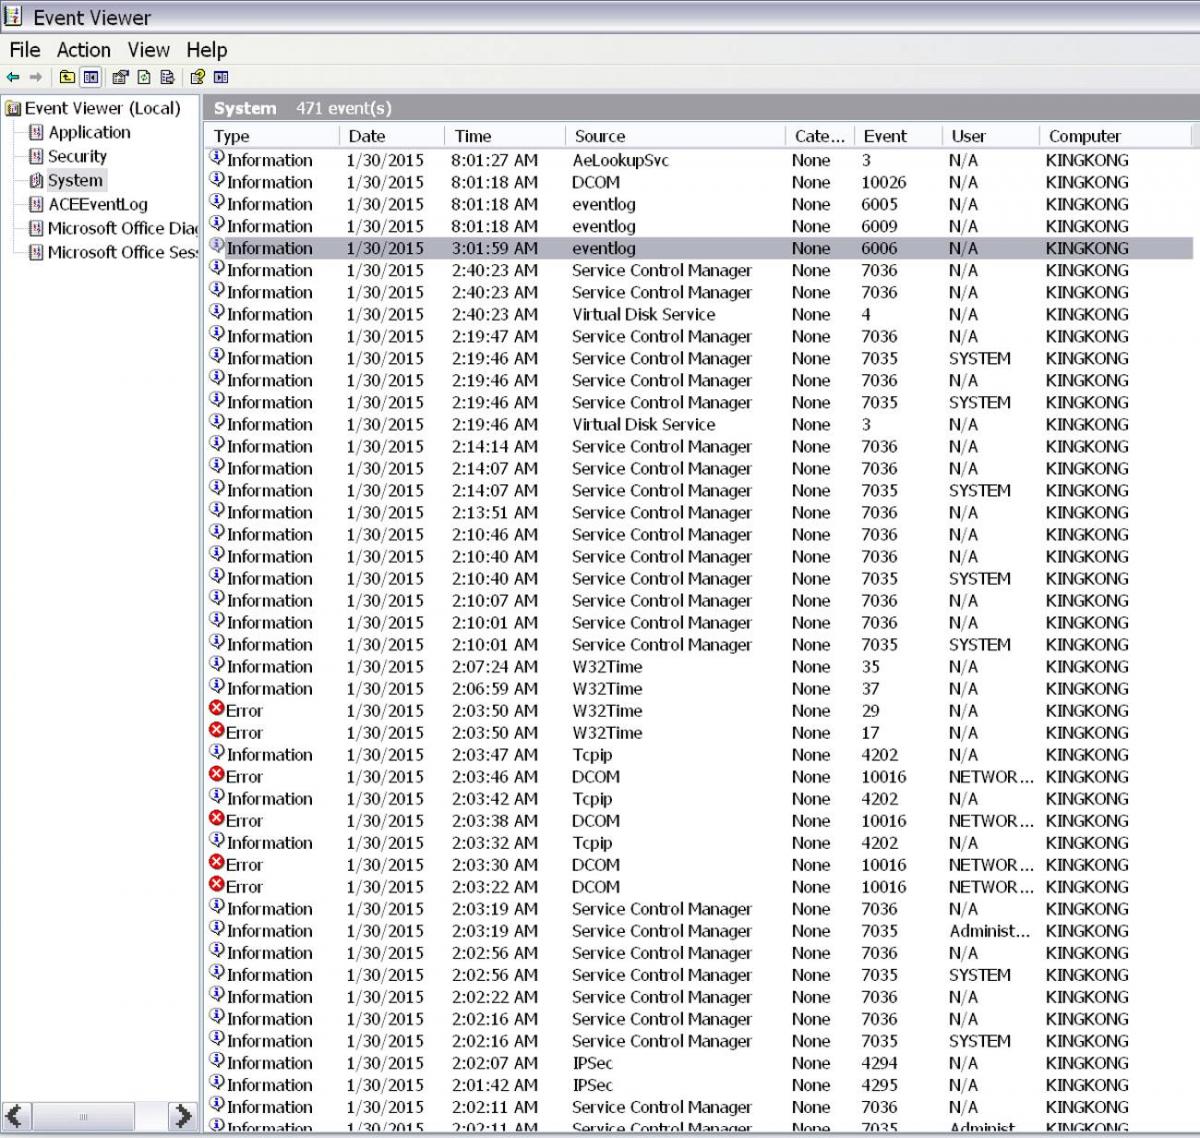This screenshot has width=1200, height=1138.
Task: Select IPSec event 4295 at 2:01:42 AM
Action: point(699,1084)
